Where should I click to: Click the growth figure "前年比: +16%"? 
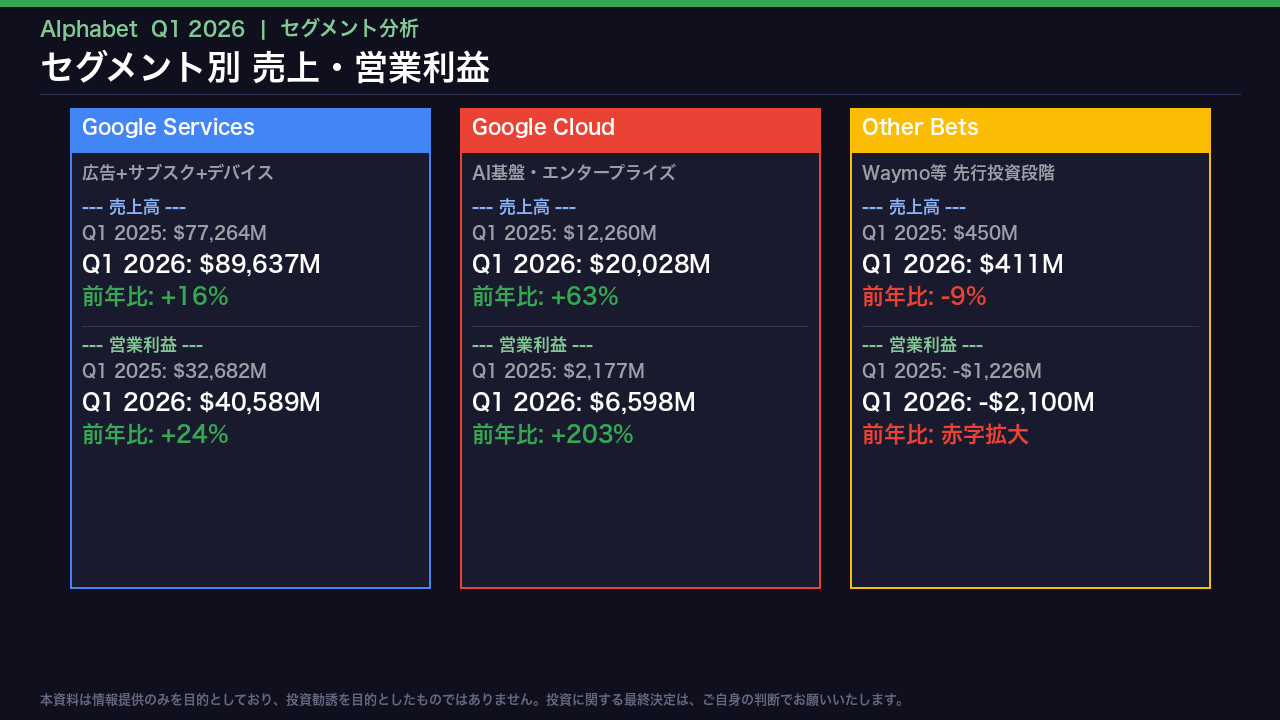[155, 297]
